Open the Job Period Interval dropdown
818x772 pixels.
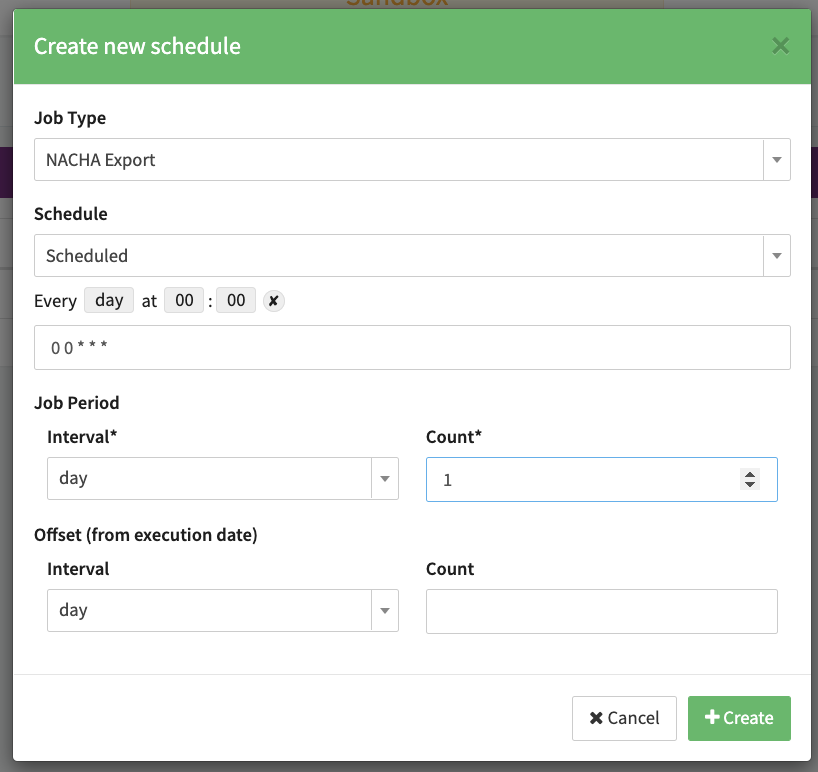[210, 479]
